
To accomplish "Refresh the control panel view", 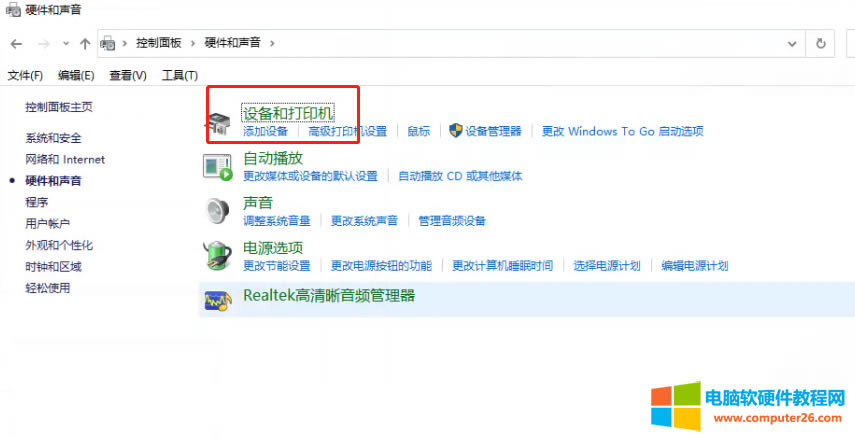I will coord(821,44).
